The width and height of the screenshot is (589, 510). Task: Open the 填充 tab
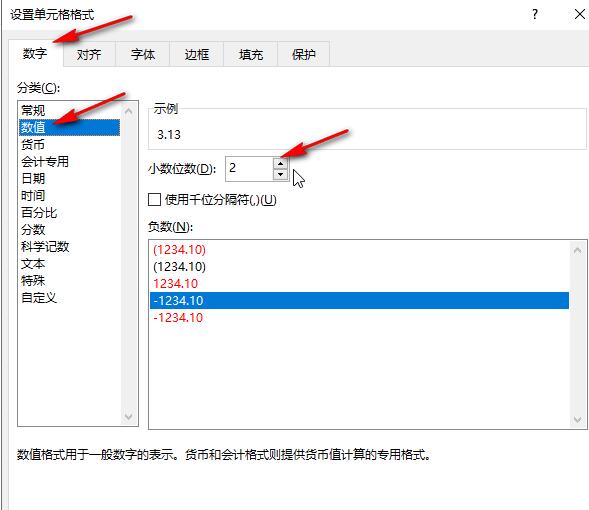tap(251, 54)
